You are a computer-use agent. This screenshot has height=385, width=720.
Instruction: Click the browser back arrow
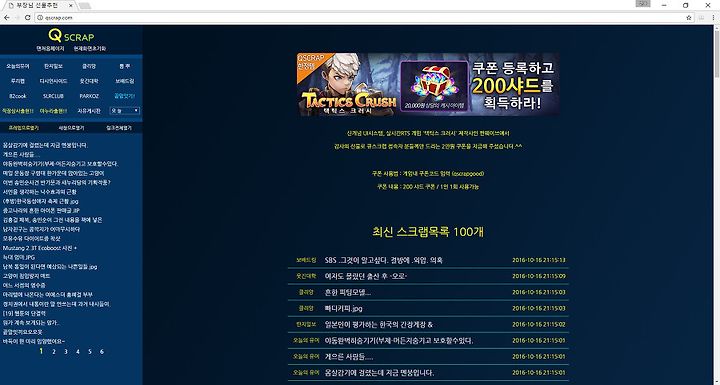coord(6,17)
